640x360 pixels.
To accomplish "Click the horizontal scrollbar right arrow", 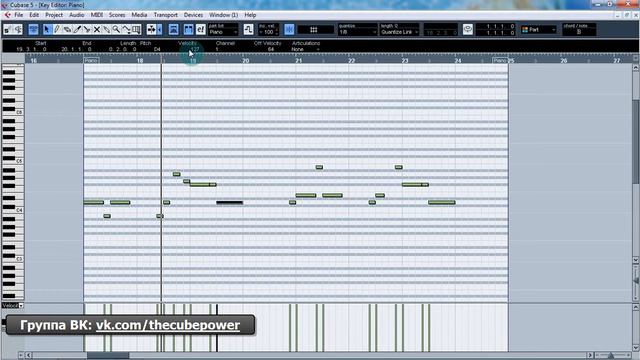I will tap(589, 356).
